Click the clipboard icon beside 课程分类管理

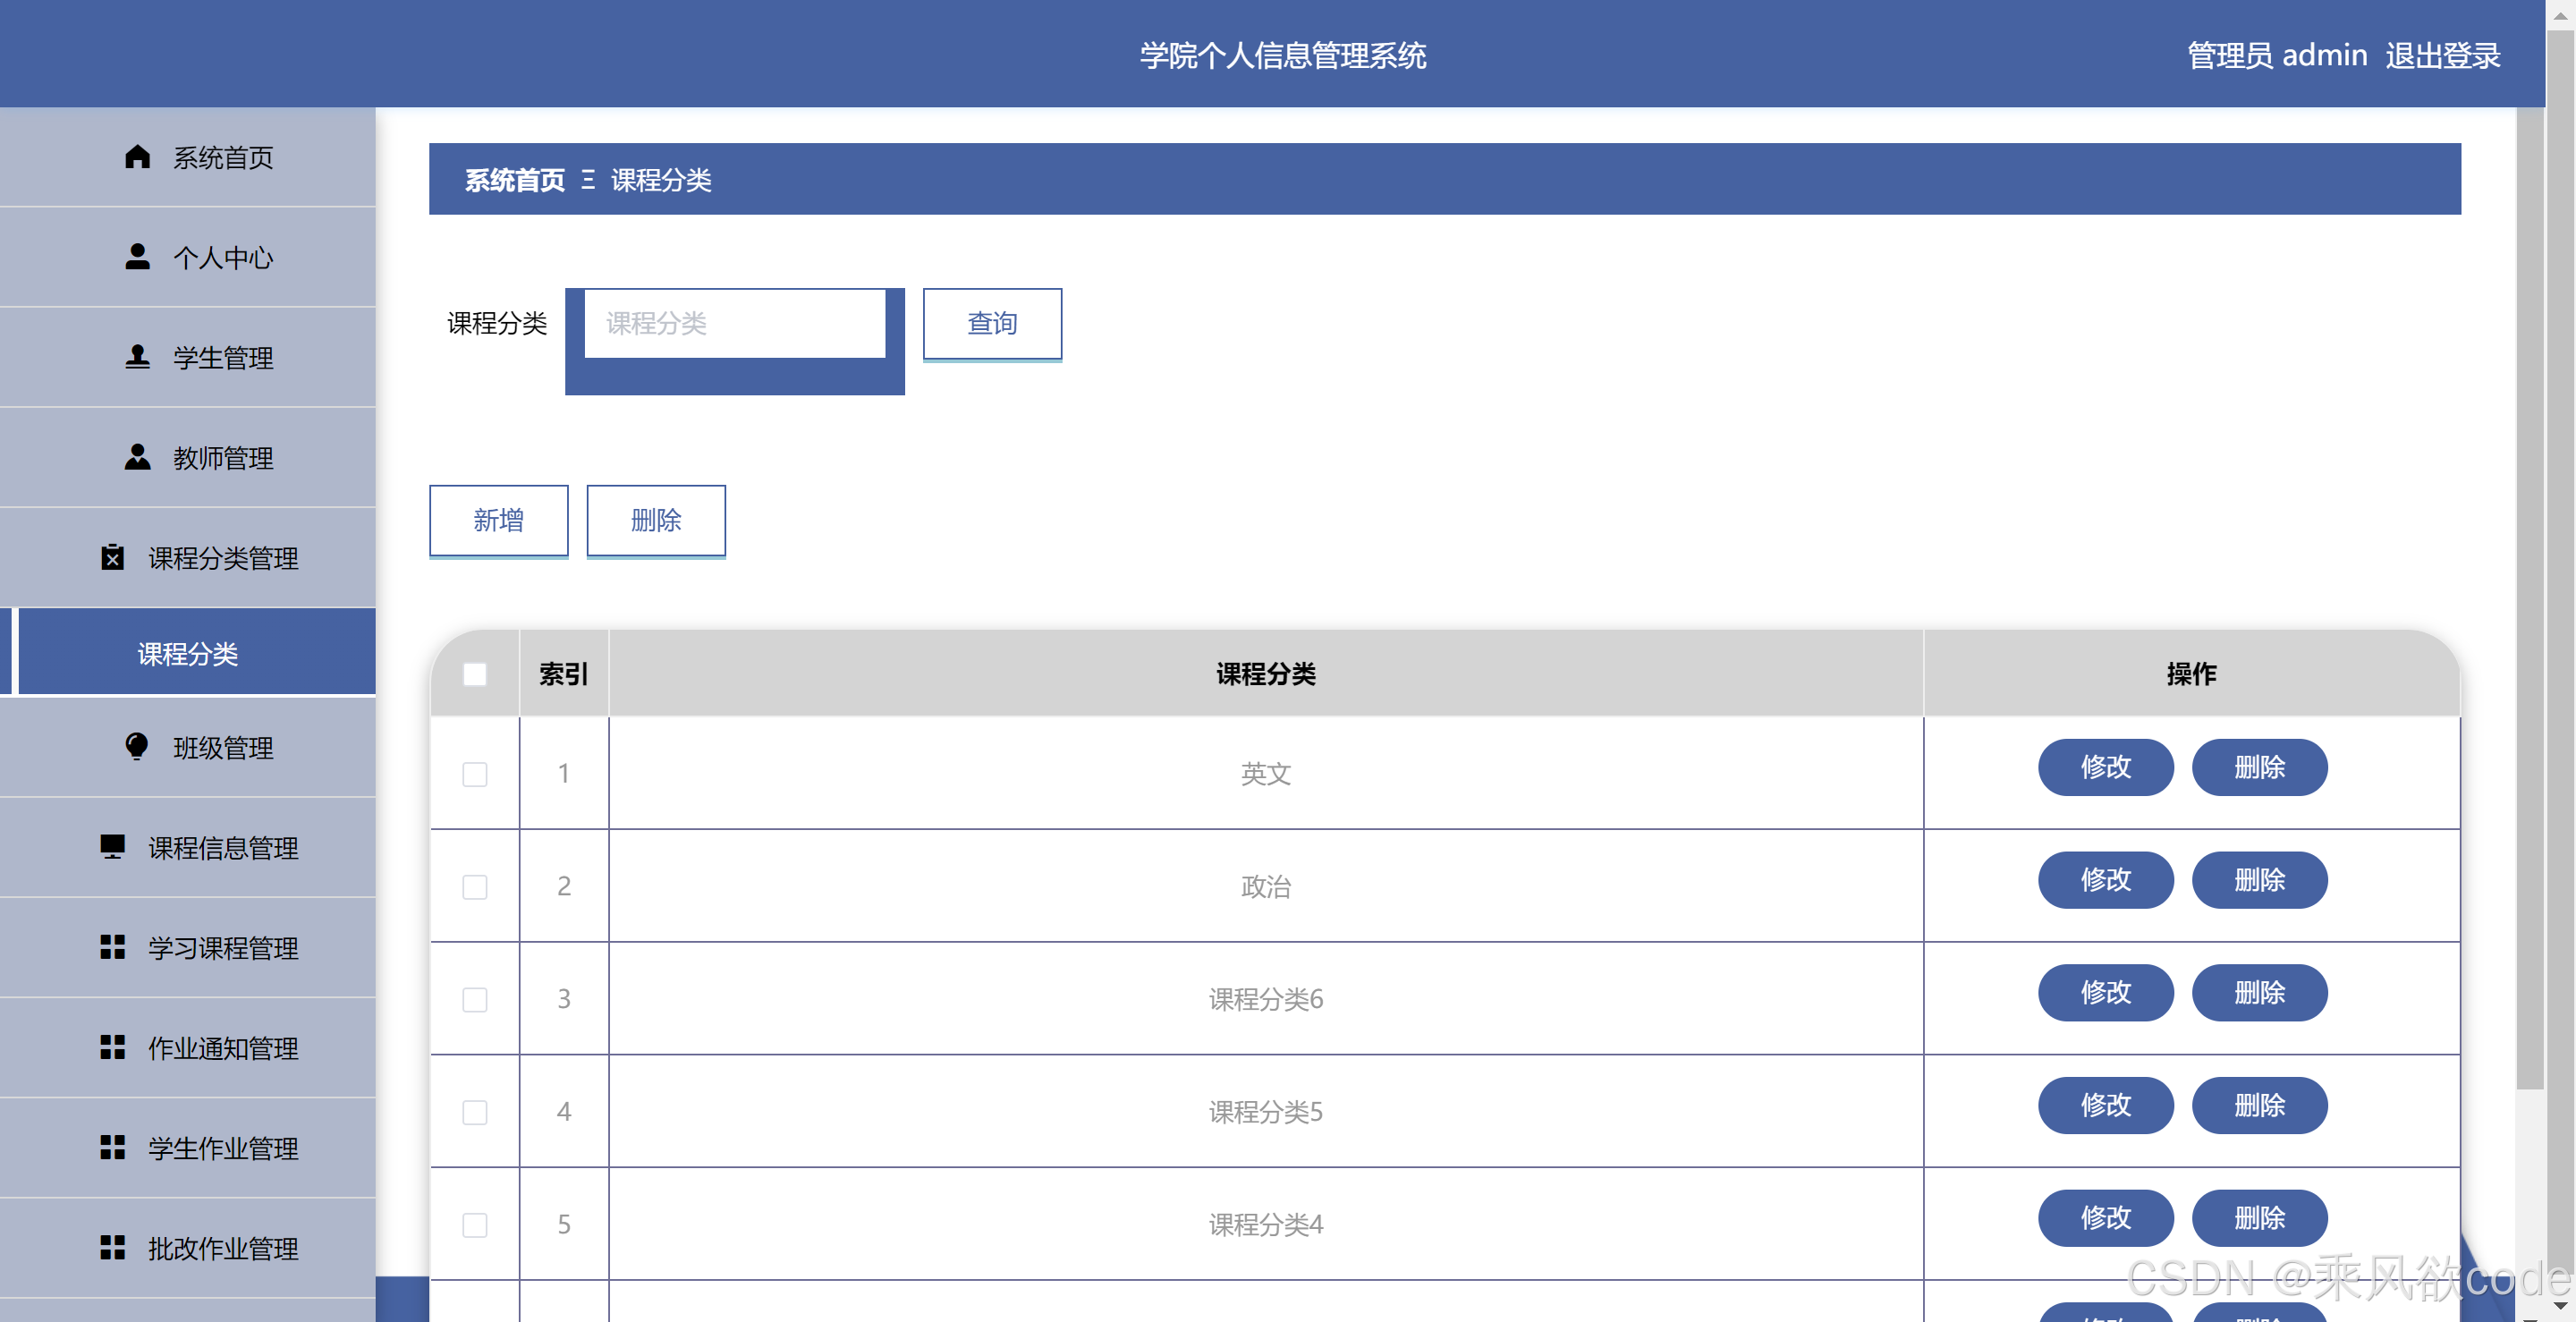[112, 557]
